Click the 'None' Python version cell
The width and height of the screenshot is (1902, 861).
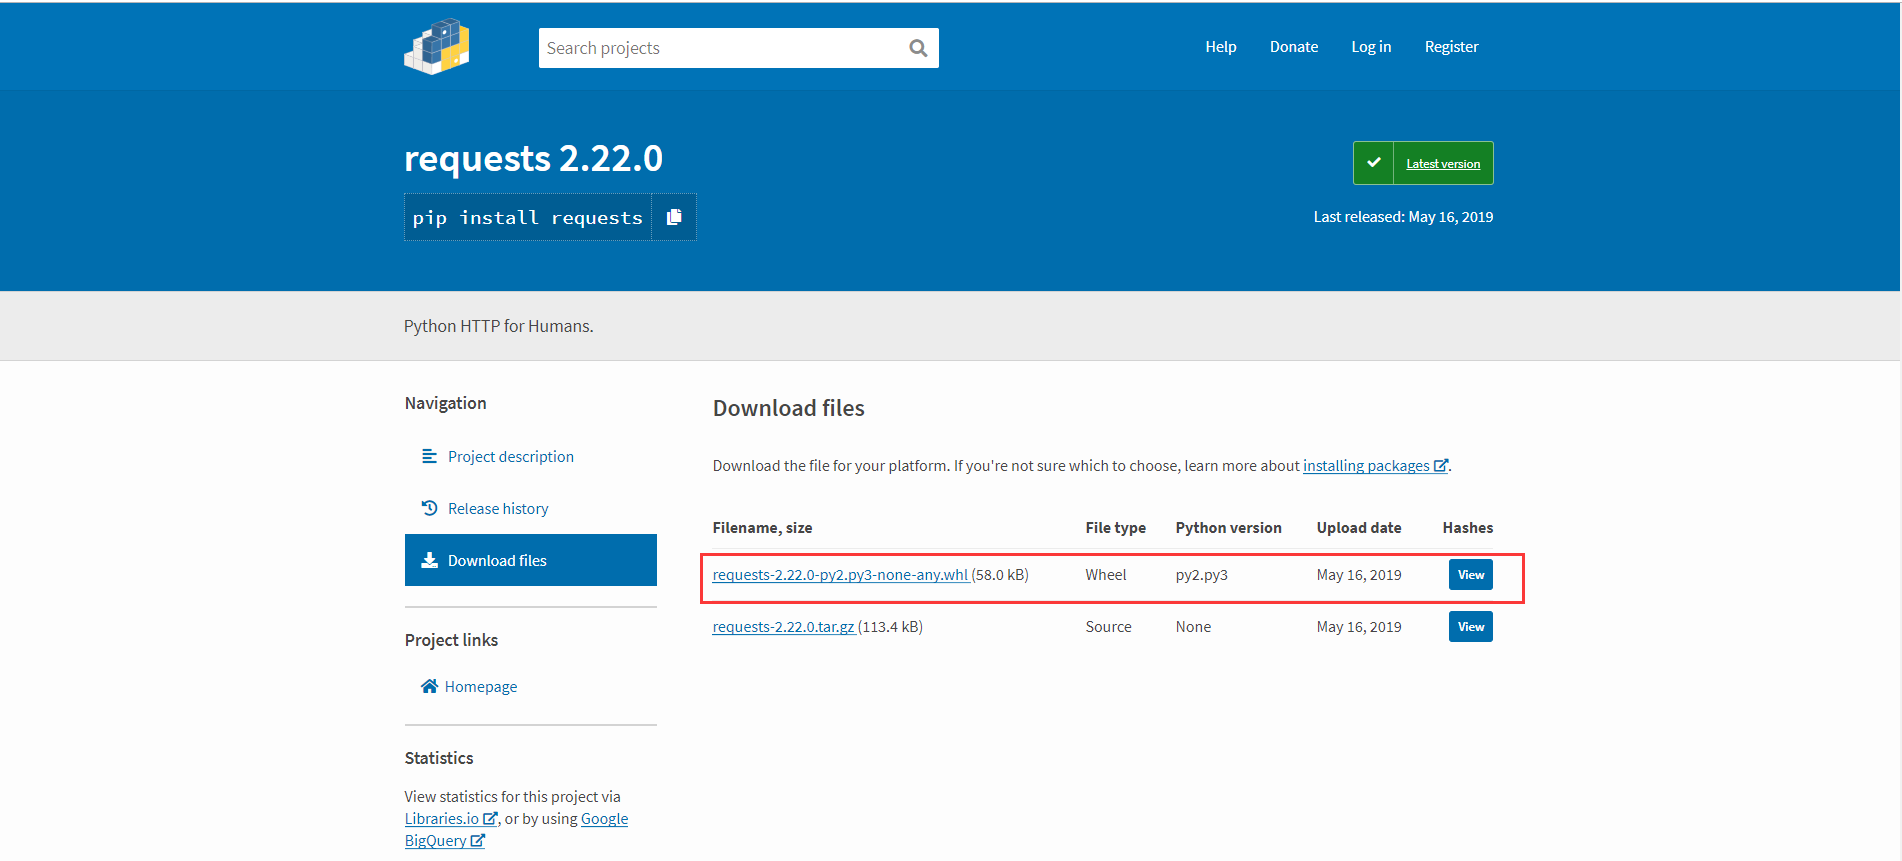pos(1193,627)
